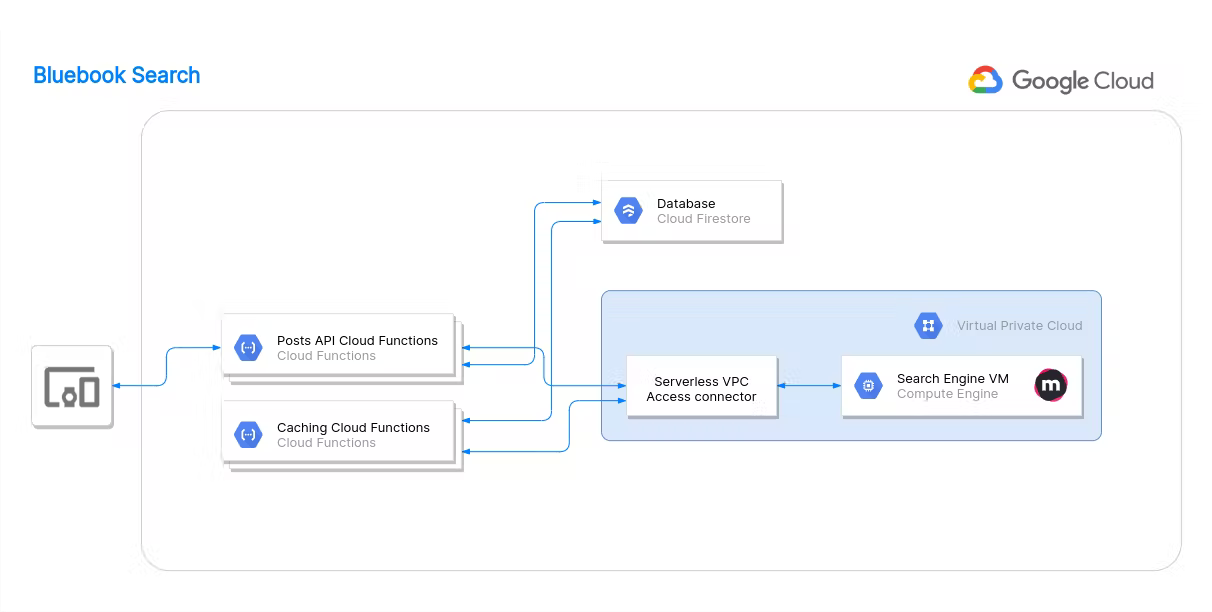1212x612 pixels.
Task: Select the client devices icon
Action: coord(72,386)
